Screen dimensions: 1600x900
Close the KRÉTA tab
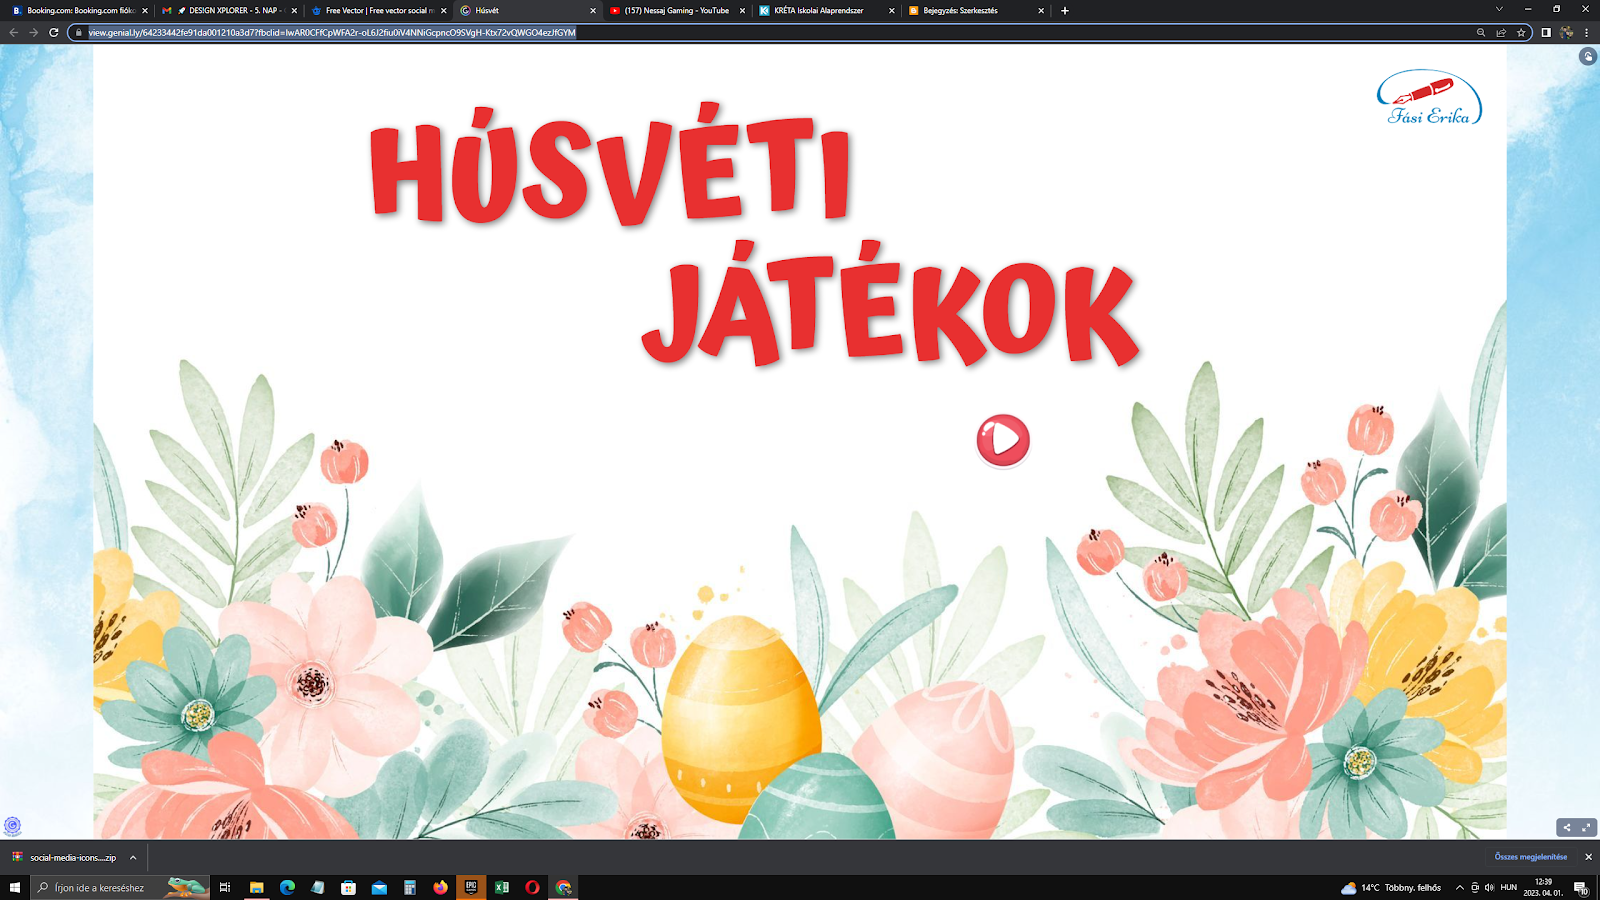(x=891, y=10)
